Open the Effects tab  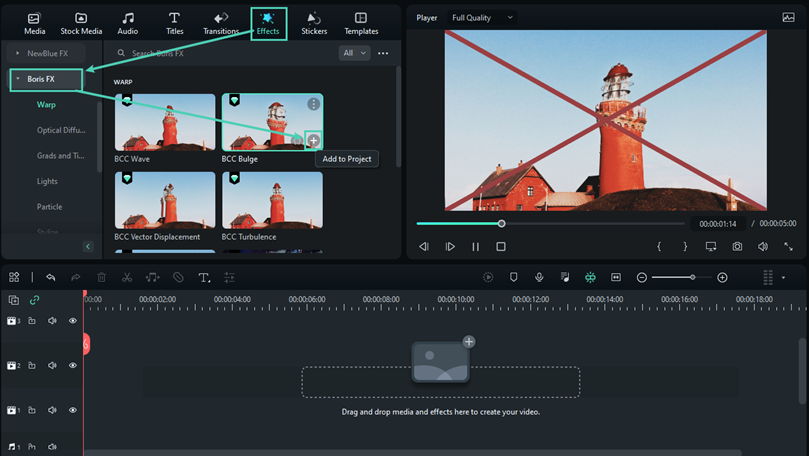click(x=268, y=22)
